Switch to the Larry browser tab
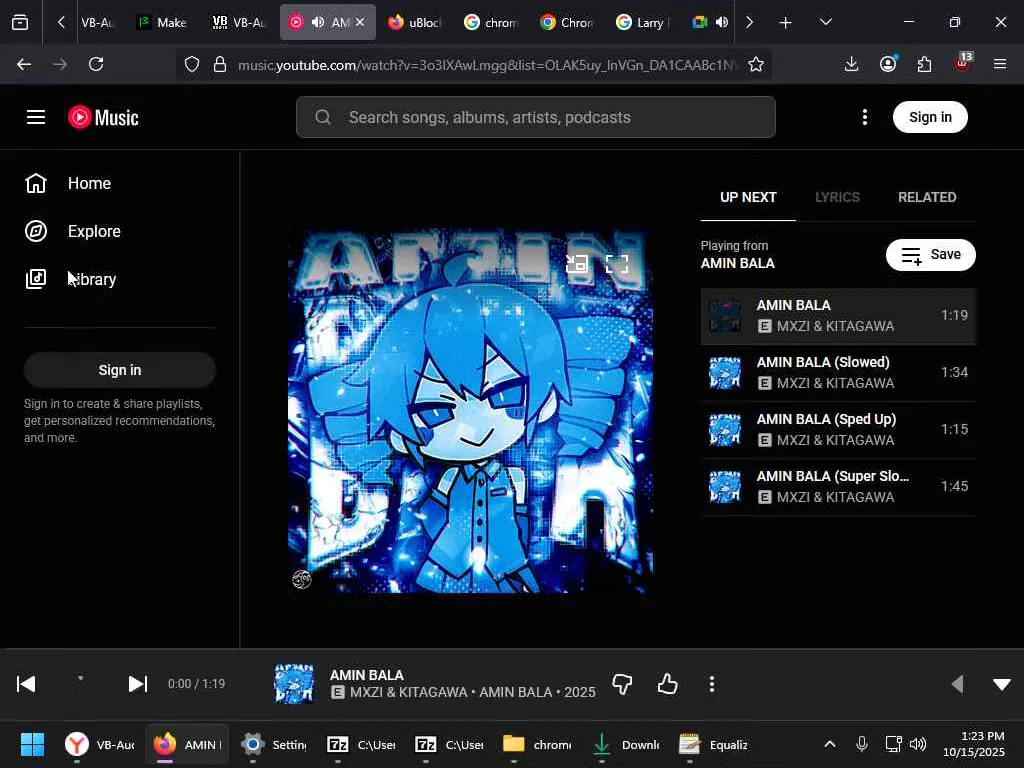Viewport: 1024px width, 768px height. click(x=643, y=22)
